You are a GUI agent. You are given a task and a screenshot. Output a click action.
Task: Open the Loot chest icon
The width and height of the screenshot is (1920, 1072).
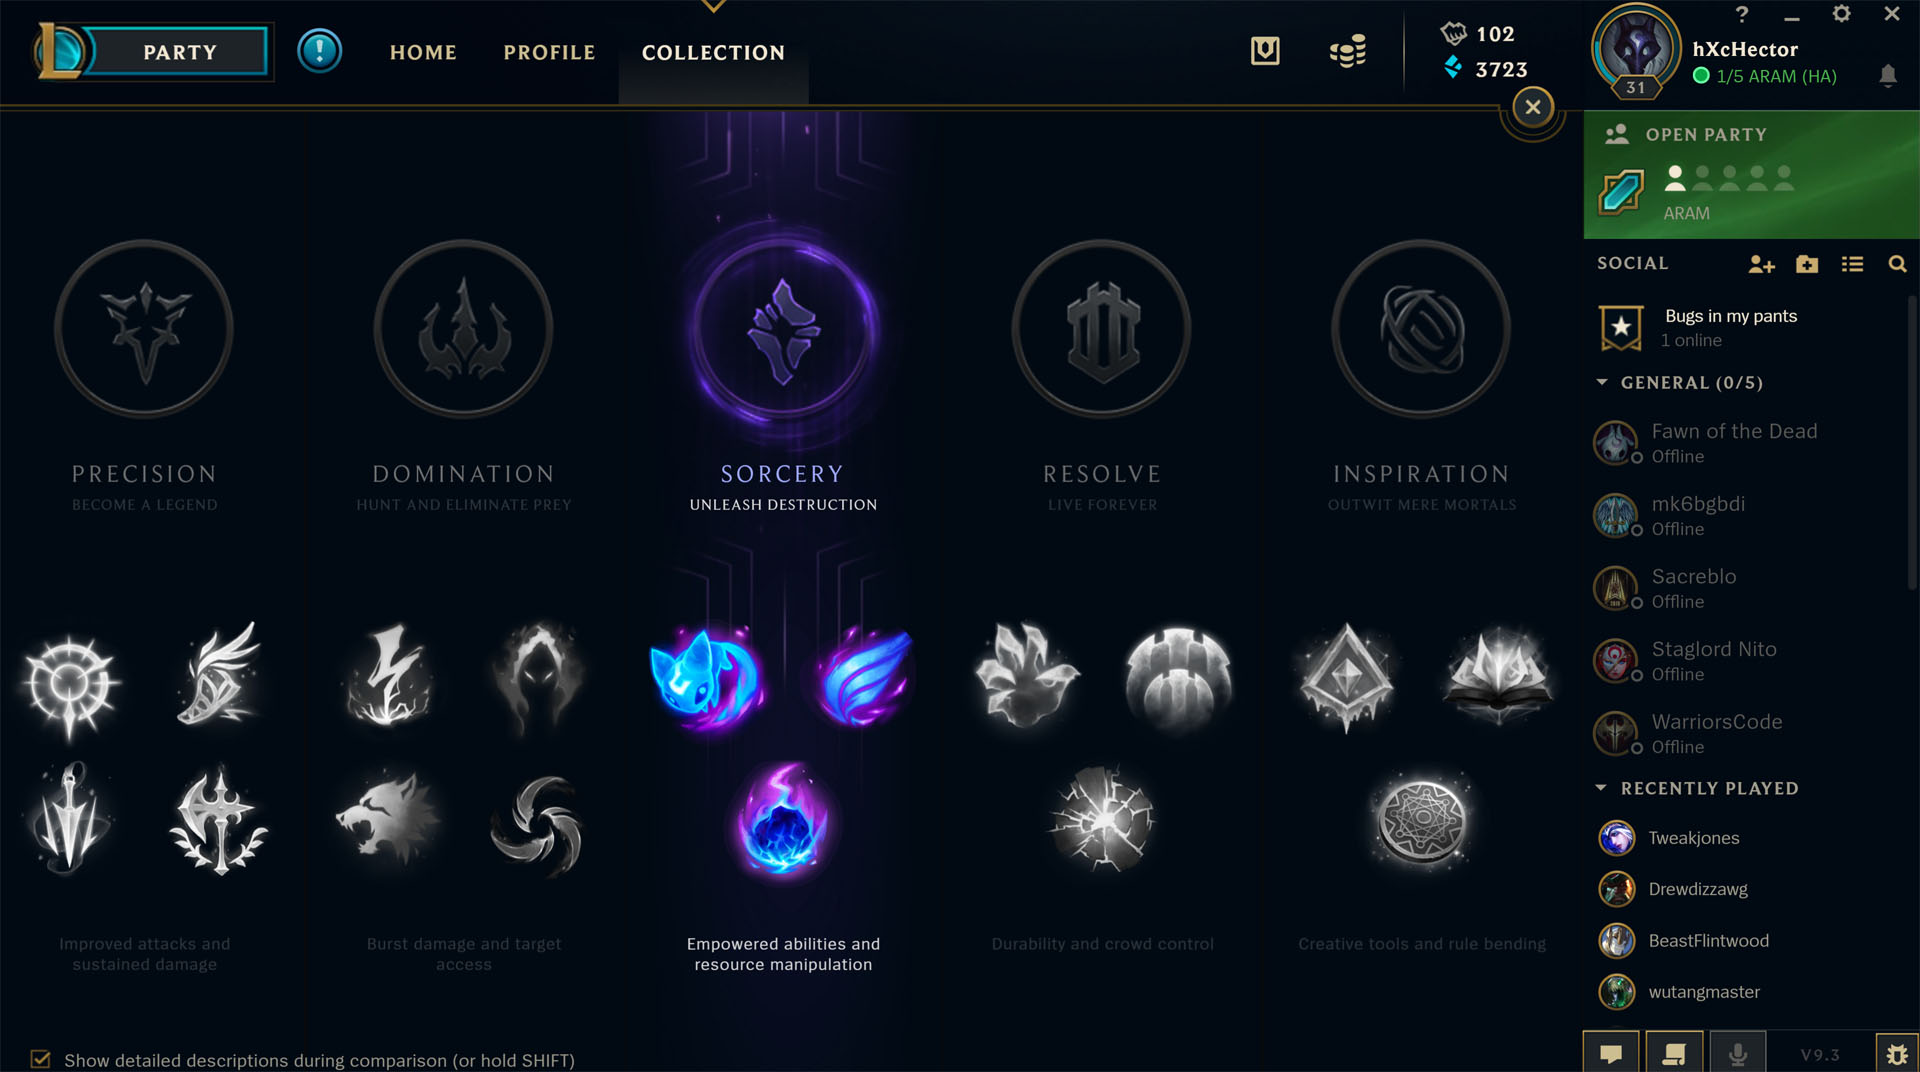[x=1265, y=51]
